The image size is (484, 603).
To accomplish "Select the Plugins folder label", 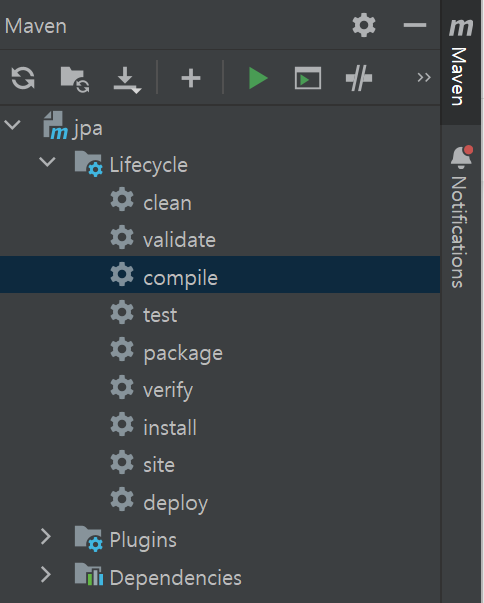I will click(x=143, y=540).
